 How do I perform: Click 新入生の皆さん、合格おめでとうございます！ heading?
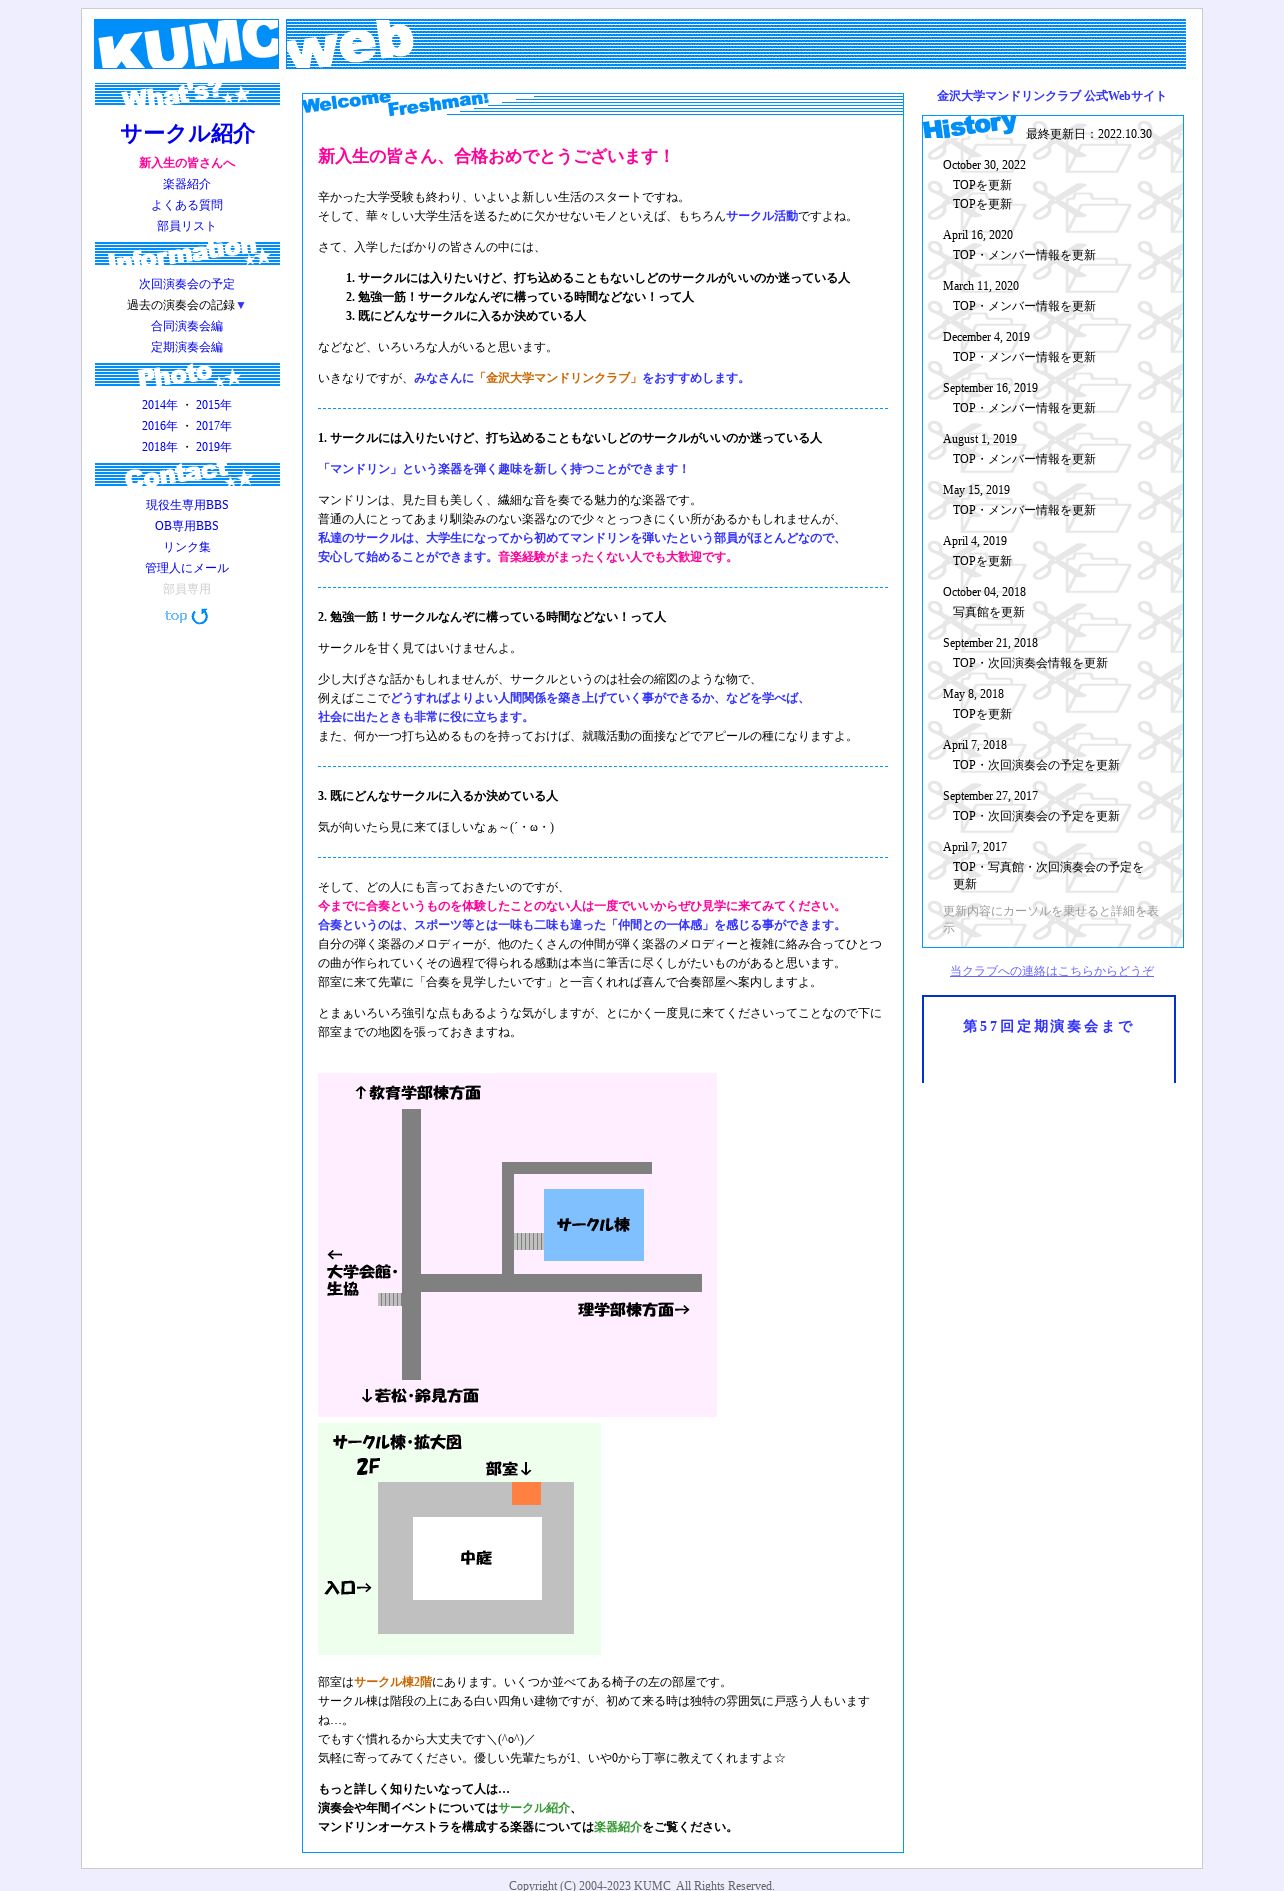[496, 156]
